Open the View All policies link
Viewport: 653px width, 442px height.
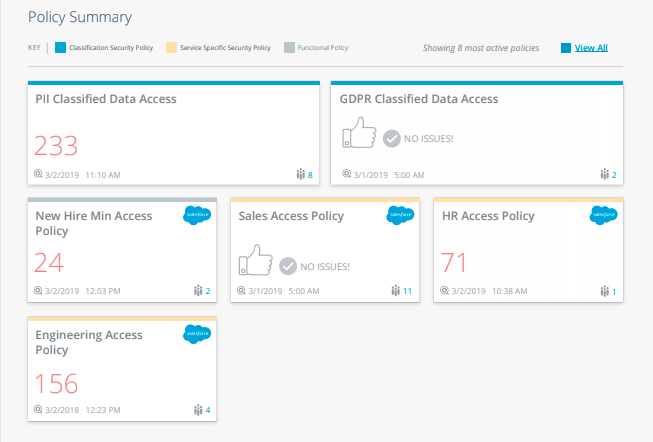click(591, 48)
